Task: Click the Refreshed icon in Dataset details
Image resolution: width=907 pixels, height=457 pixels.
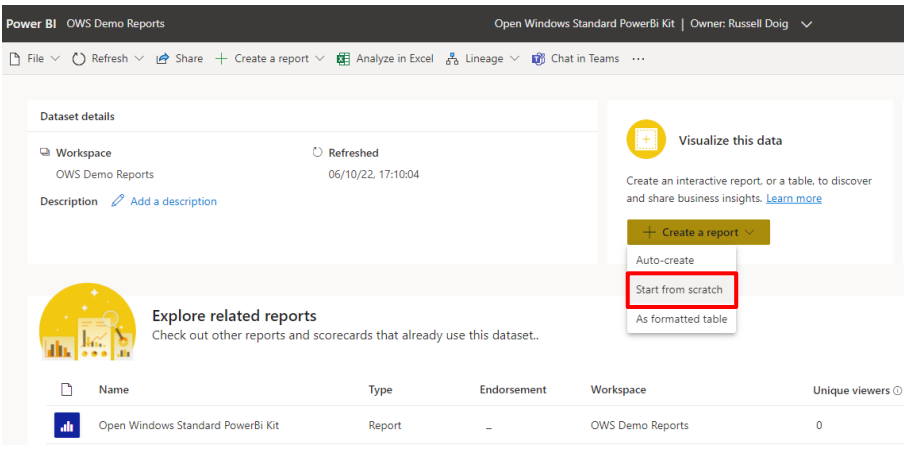Action: coord(317,153)
